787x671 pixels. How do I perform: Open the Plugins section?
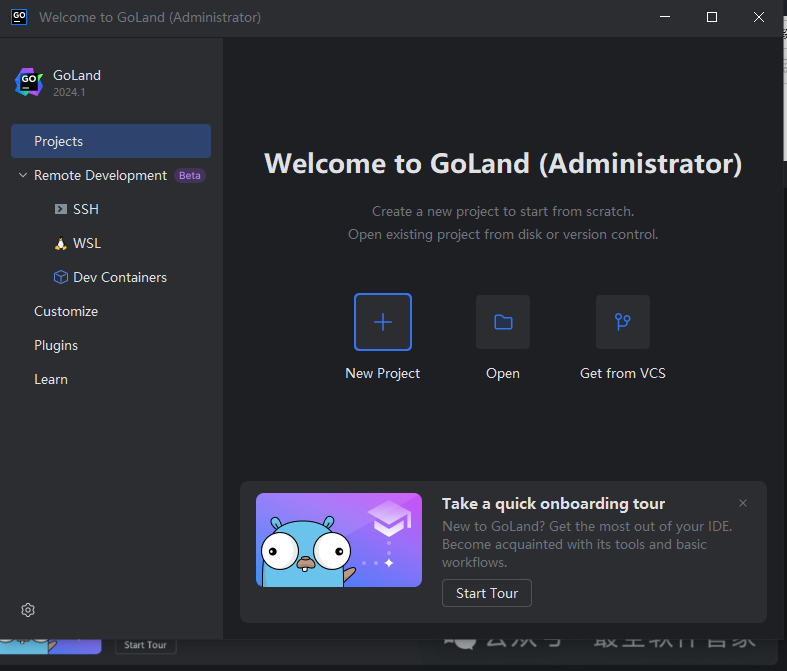[56, 345]
